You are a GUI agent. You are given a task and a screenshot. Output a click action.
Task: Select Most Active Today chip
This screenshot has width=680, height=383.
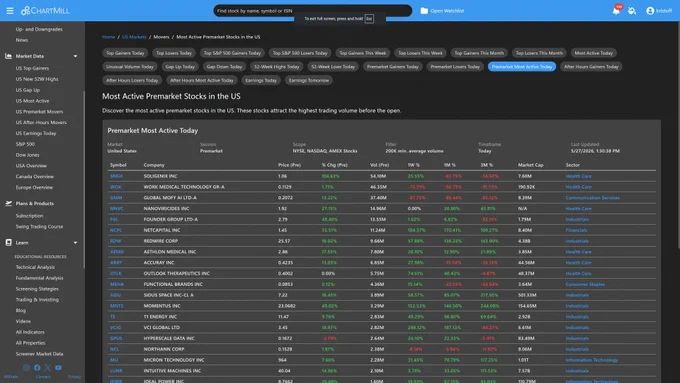coord(594,53)
